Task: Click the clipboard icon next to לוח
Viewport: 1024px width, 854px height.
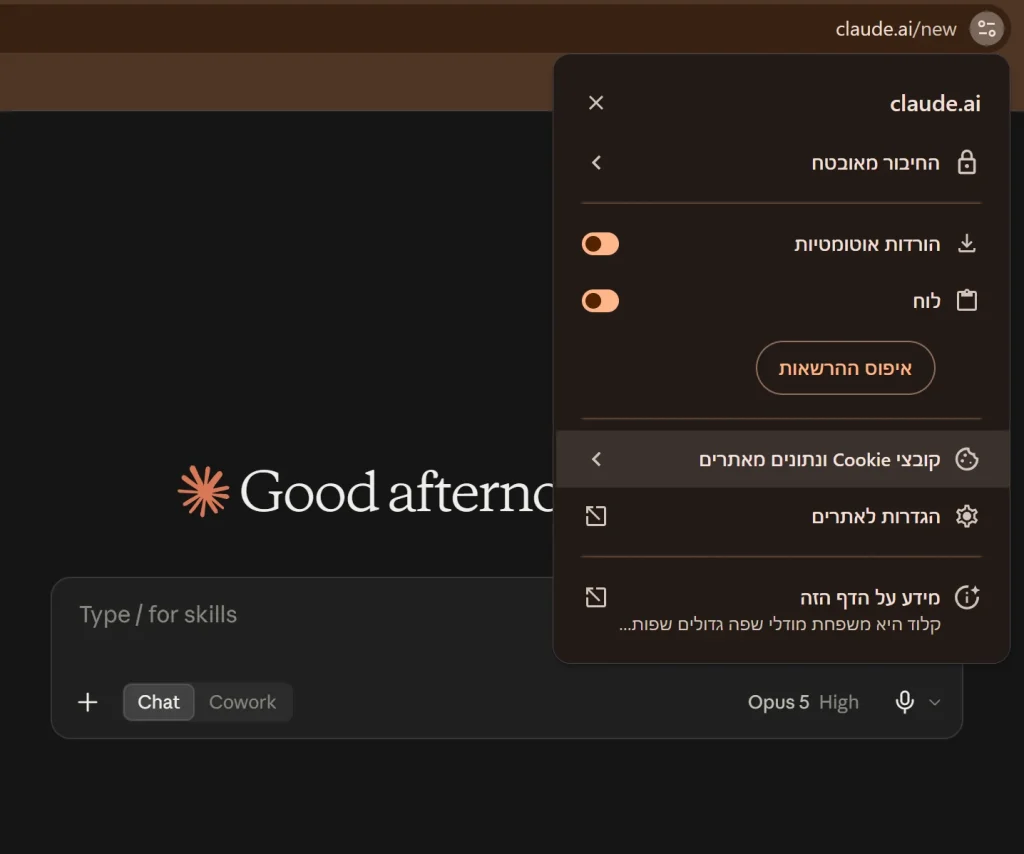Action: point(967,300)
